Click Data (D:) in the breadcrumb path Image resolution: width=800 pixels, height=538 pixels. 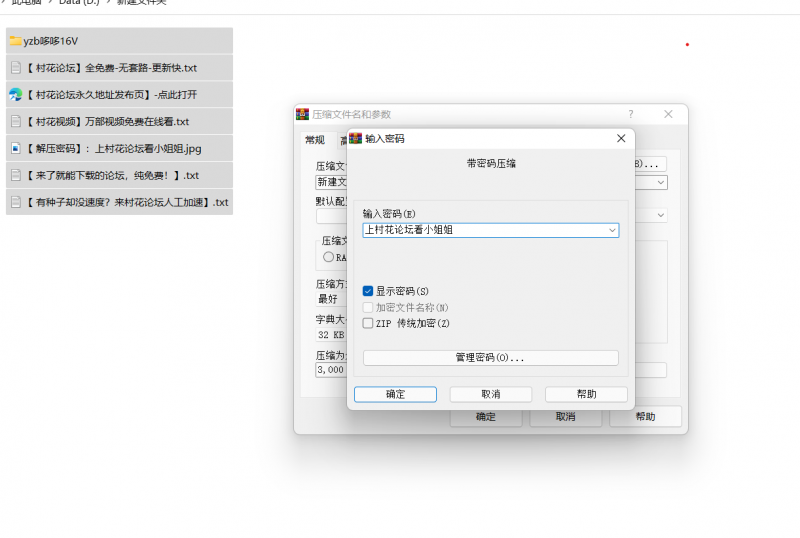pos(74,2)
